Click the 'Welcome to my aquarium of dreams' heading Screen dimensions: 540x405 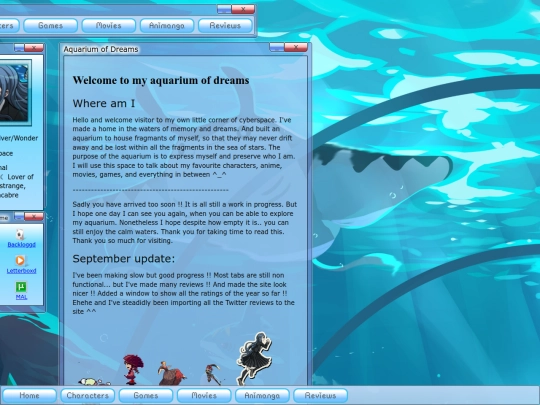tap(161, 80)
